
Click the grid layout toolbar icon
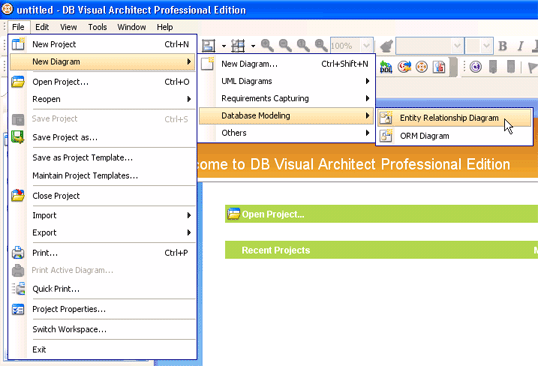click(x=238, y=45)
